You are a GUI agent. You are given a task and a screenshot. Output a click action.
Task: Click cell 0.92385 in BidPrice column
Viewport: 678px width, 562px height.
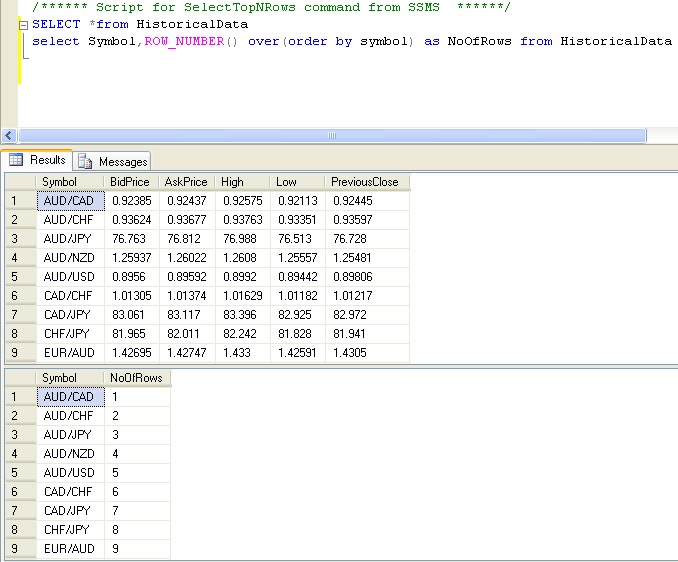(132, 201)
